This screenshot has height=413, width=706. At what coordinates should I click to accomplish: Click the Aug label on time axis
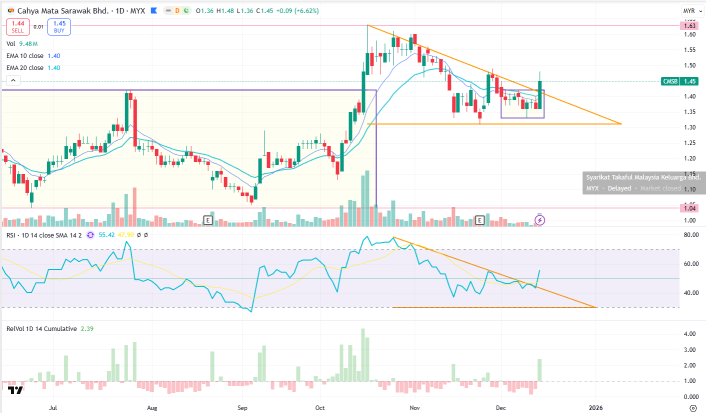(152, 408)
